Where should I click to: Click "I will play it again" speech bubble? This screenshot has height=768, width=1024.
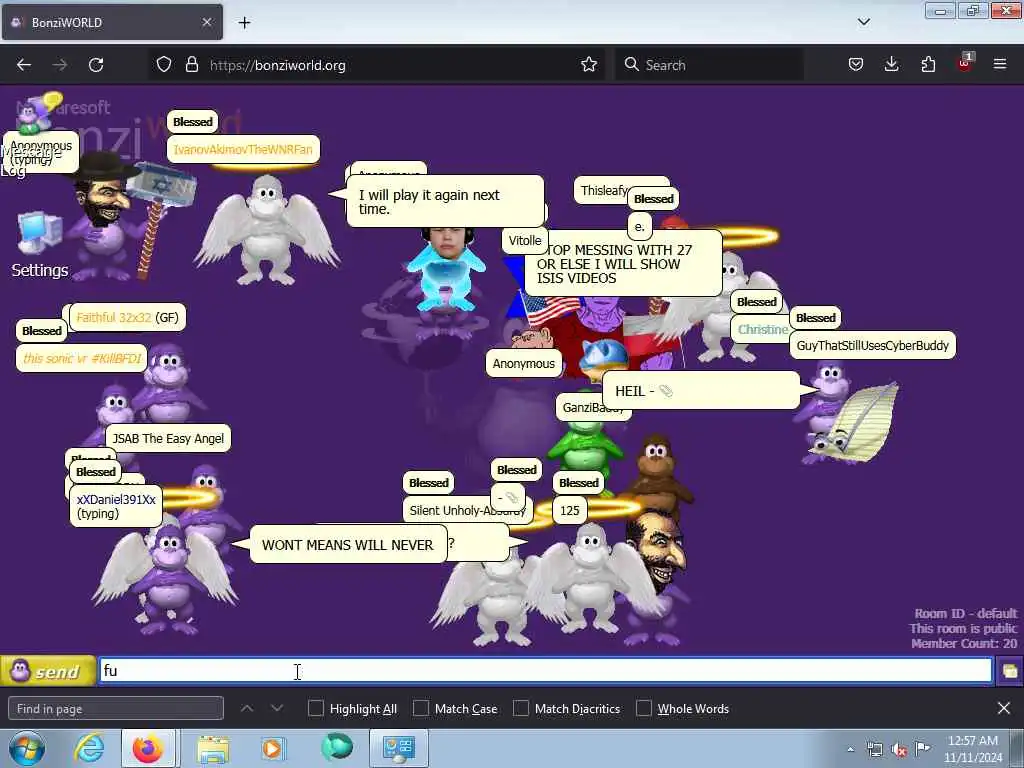click(444, 201)
